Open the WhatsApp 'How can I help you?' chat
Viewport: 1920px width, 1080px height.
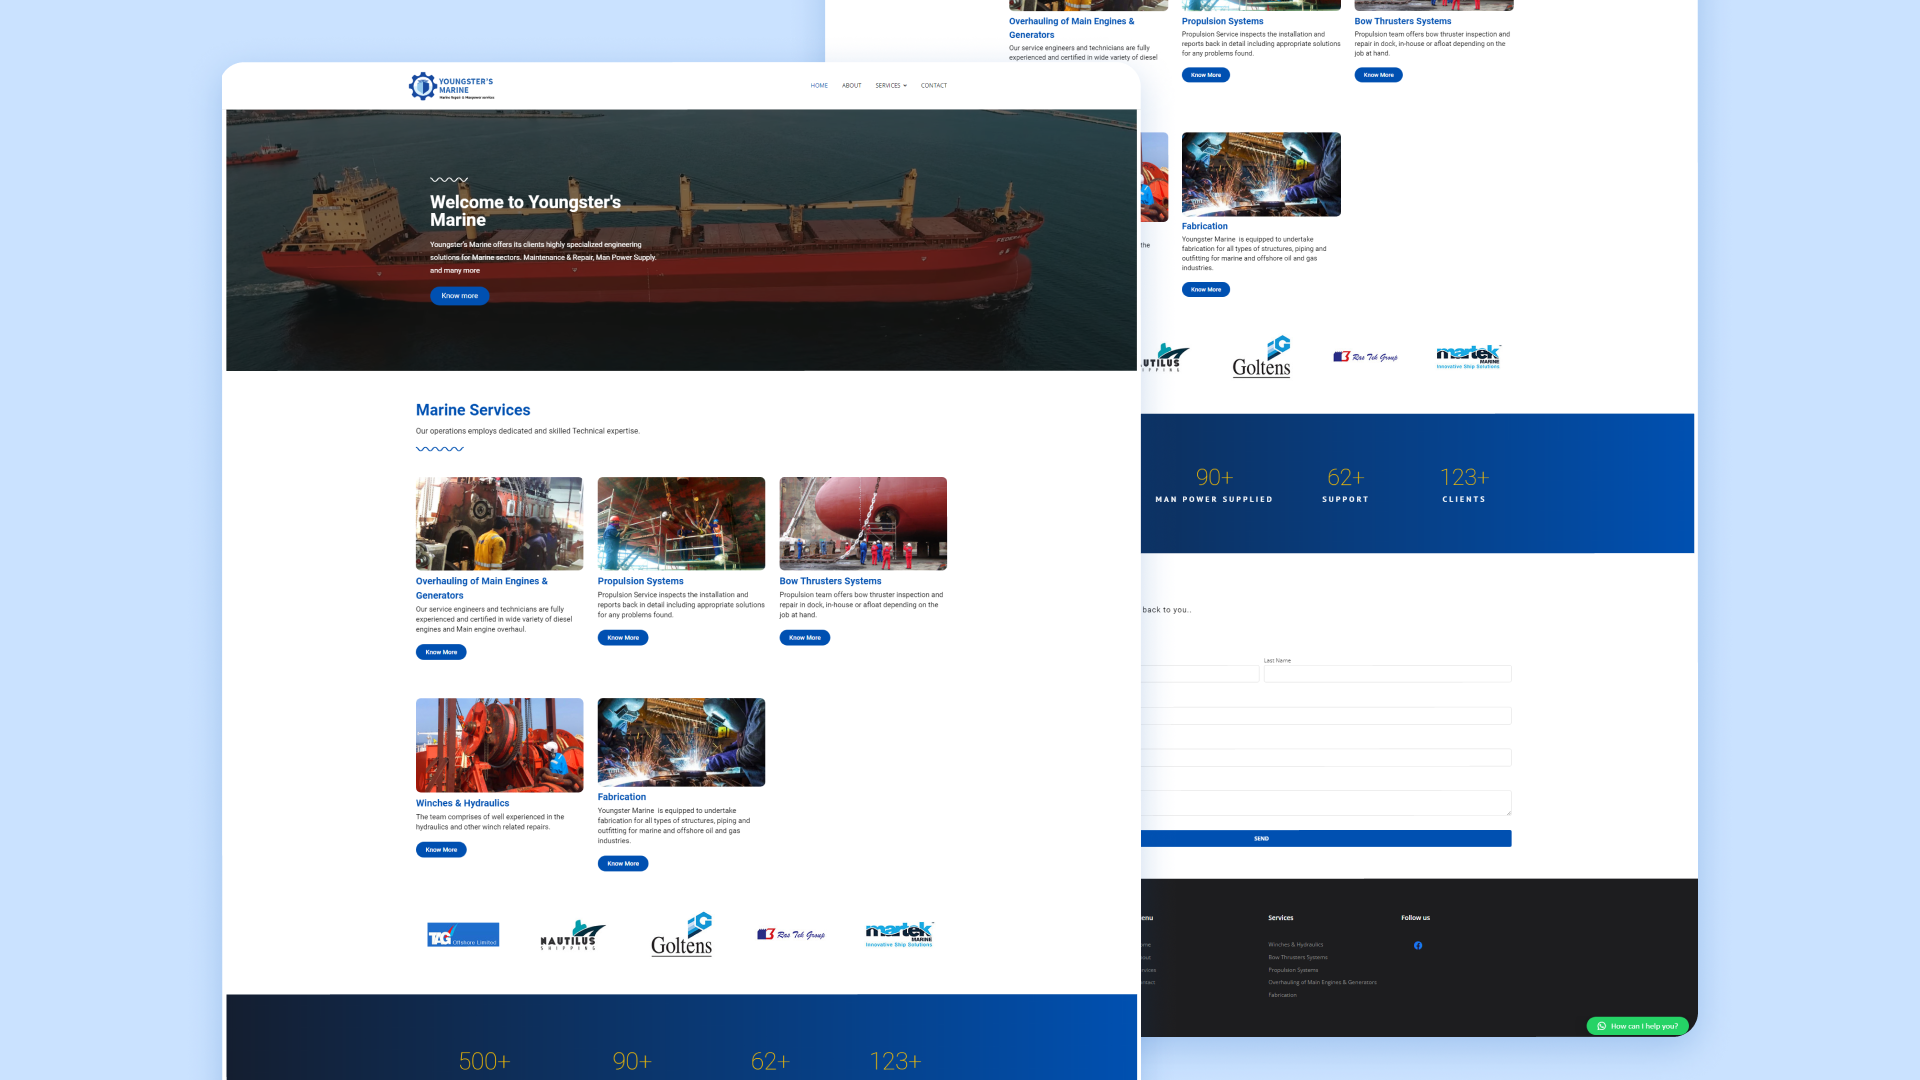pos(1637,1026)
